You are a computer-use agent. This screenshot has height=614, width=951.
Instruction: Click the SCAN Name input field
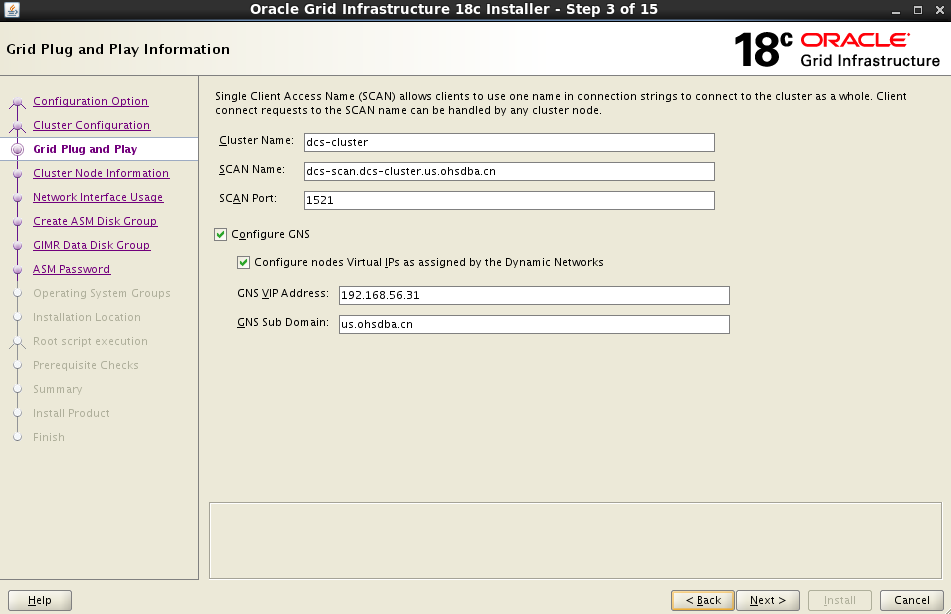coord(509,171)
